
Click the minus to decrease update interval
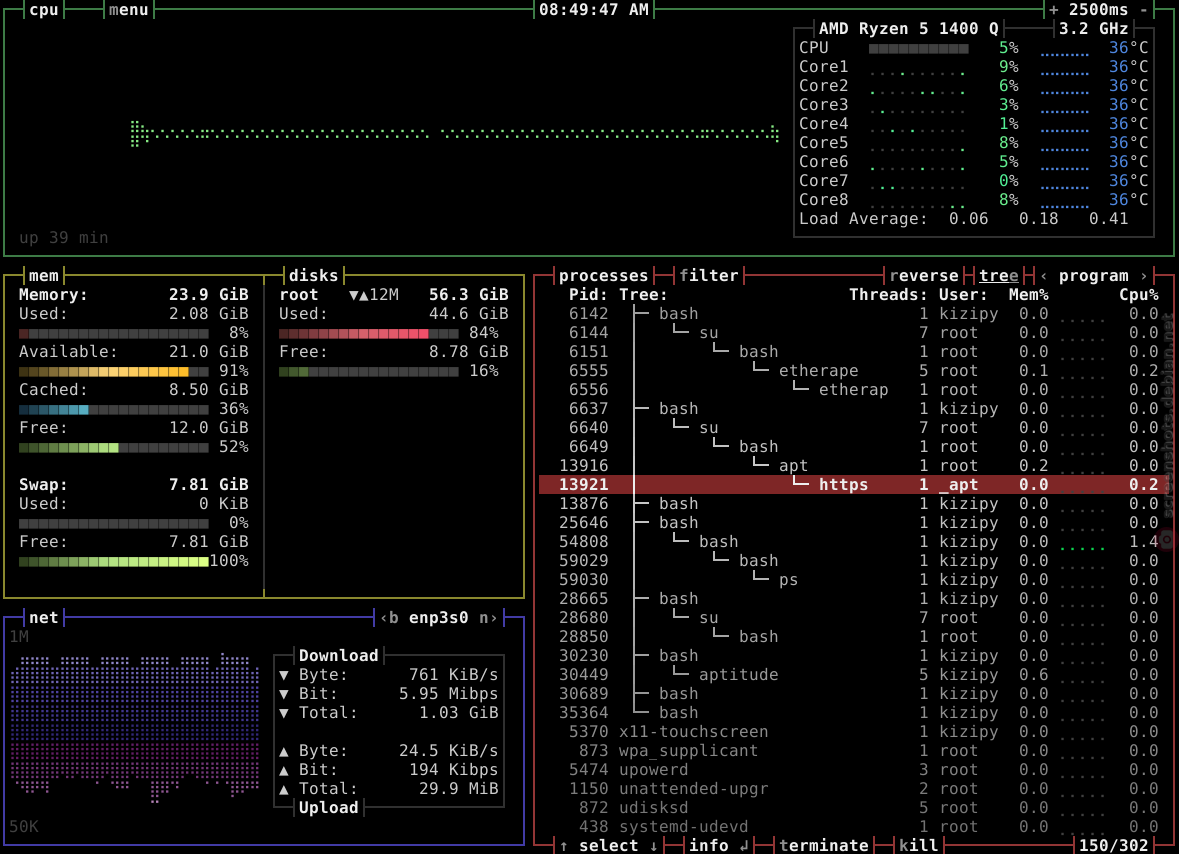click(x=1144, y=10)
